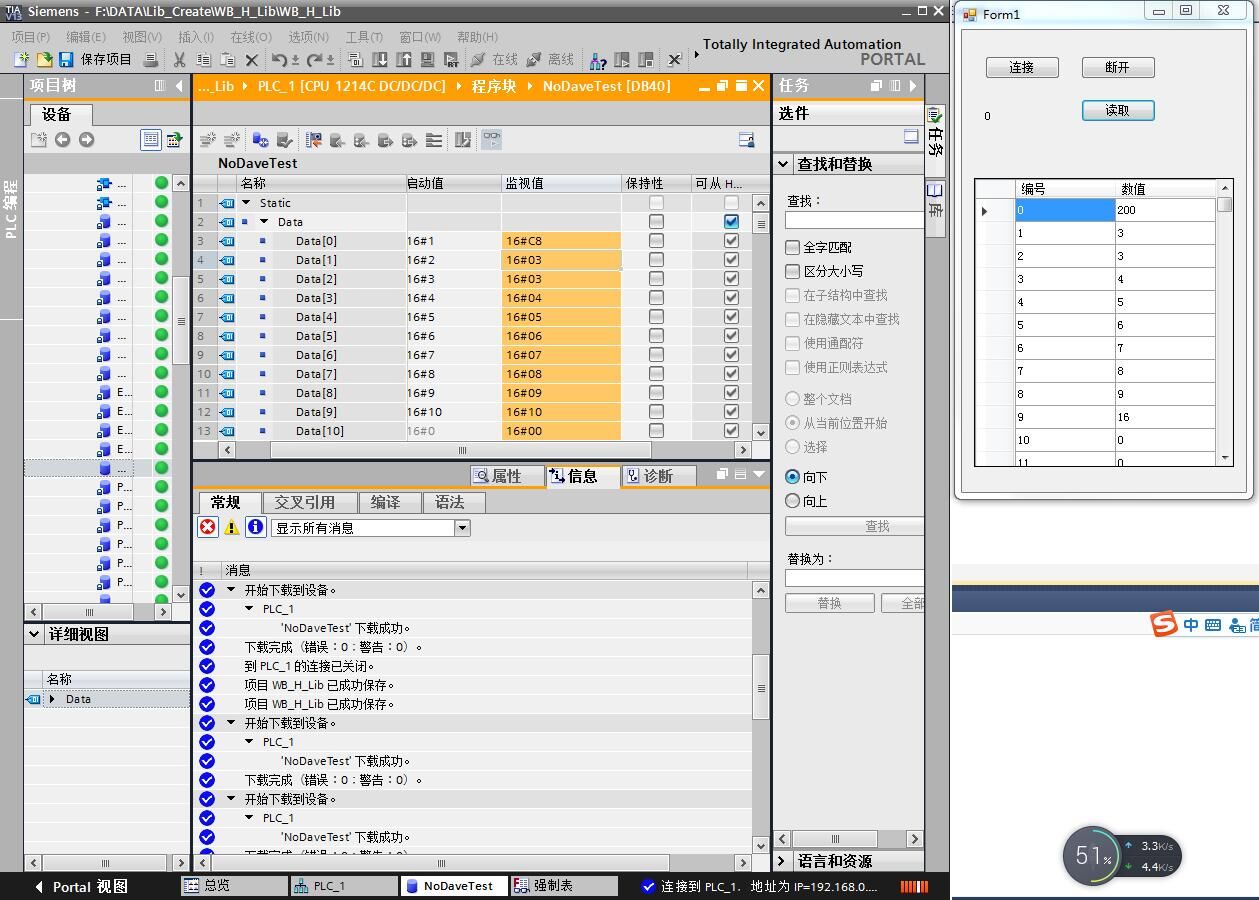The image size is (1259, 900).
Task: Toggle accessible-from-HMI checkbox for Data row
Action: tap(731, 222)
